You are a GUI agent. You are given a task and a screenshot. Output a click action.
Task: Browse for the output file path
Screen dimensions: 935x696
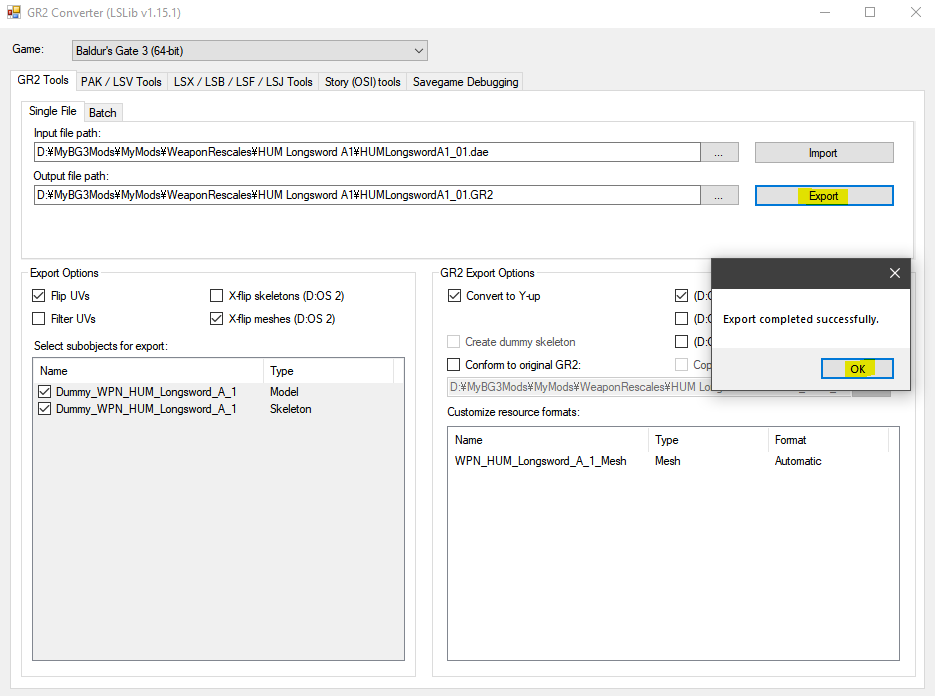tap(719, 196)
